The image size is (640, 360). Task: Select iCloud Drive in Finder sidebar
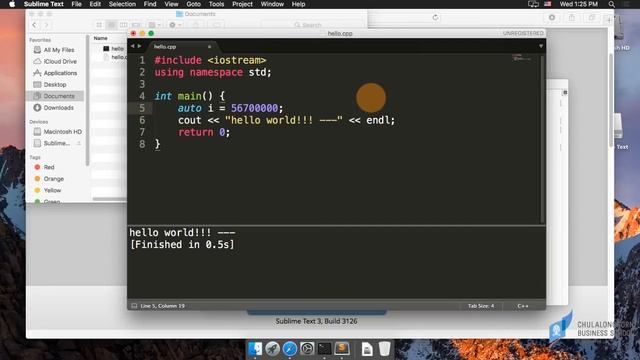pos(60,61)
